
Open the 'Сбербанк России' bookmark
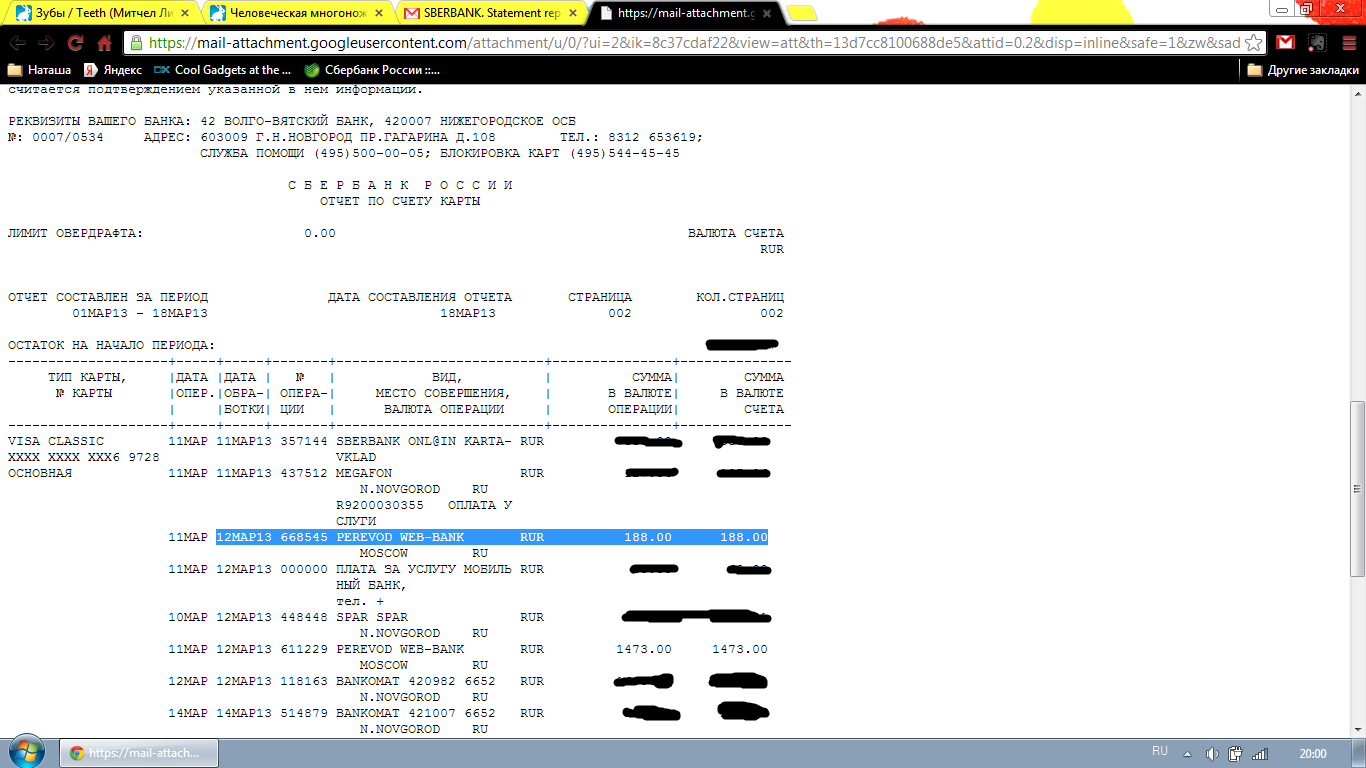(x=371, y=70)
